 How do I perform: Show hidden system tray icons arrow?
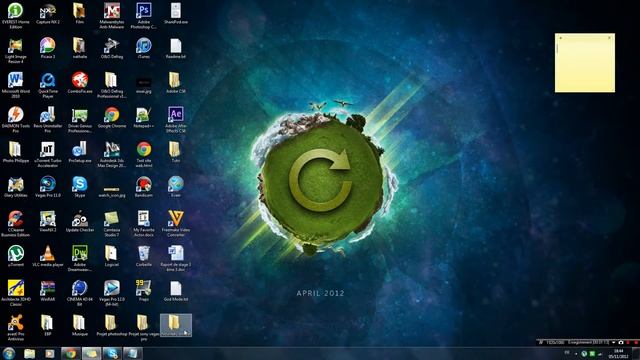pos(576,353)
